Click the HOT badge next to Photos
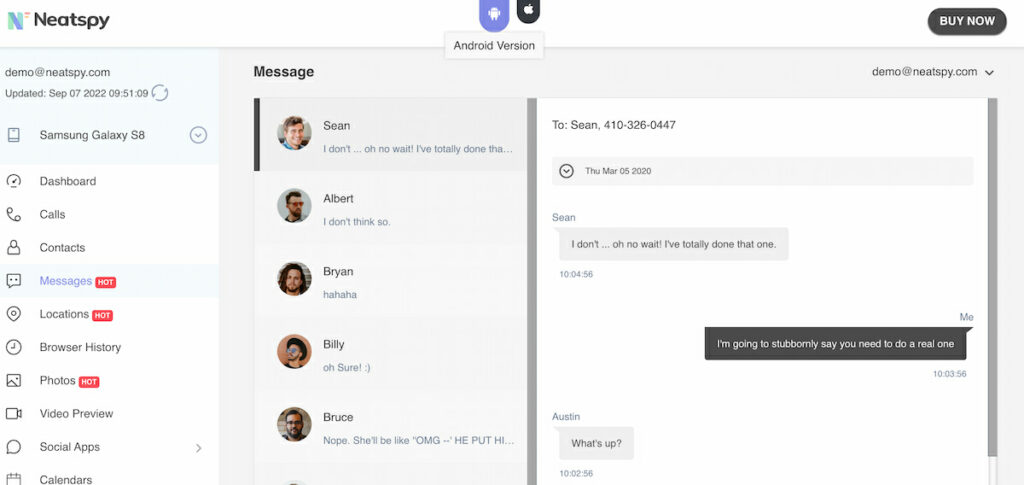This screenshot has width=1024, height=485. pos(89,383)
